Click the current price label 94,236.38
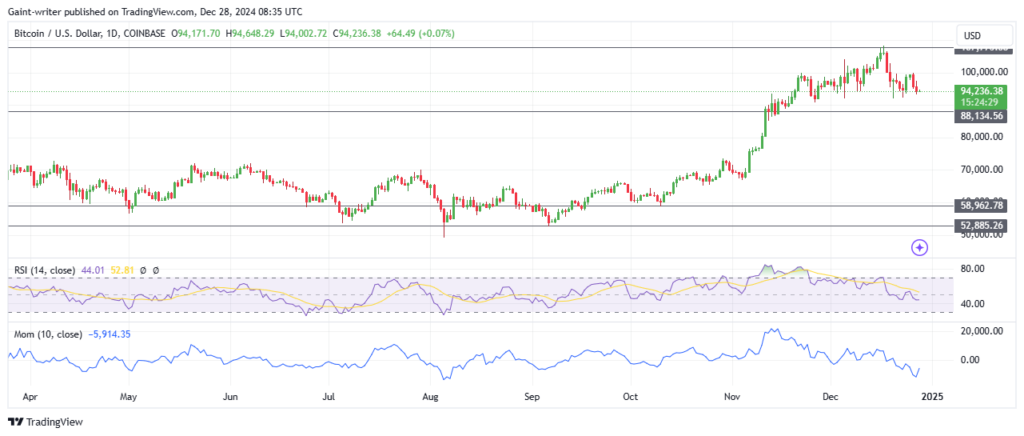Screen dimensions: 1024x436 click(x=981, y=92)
